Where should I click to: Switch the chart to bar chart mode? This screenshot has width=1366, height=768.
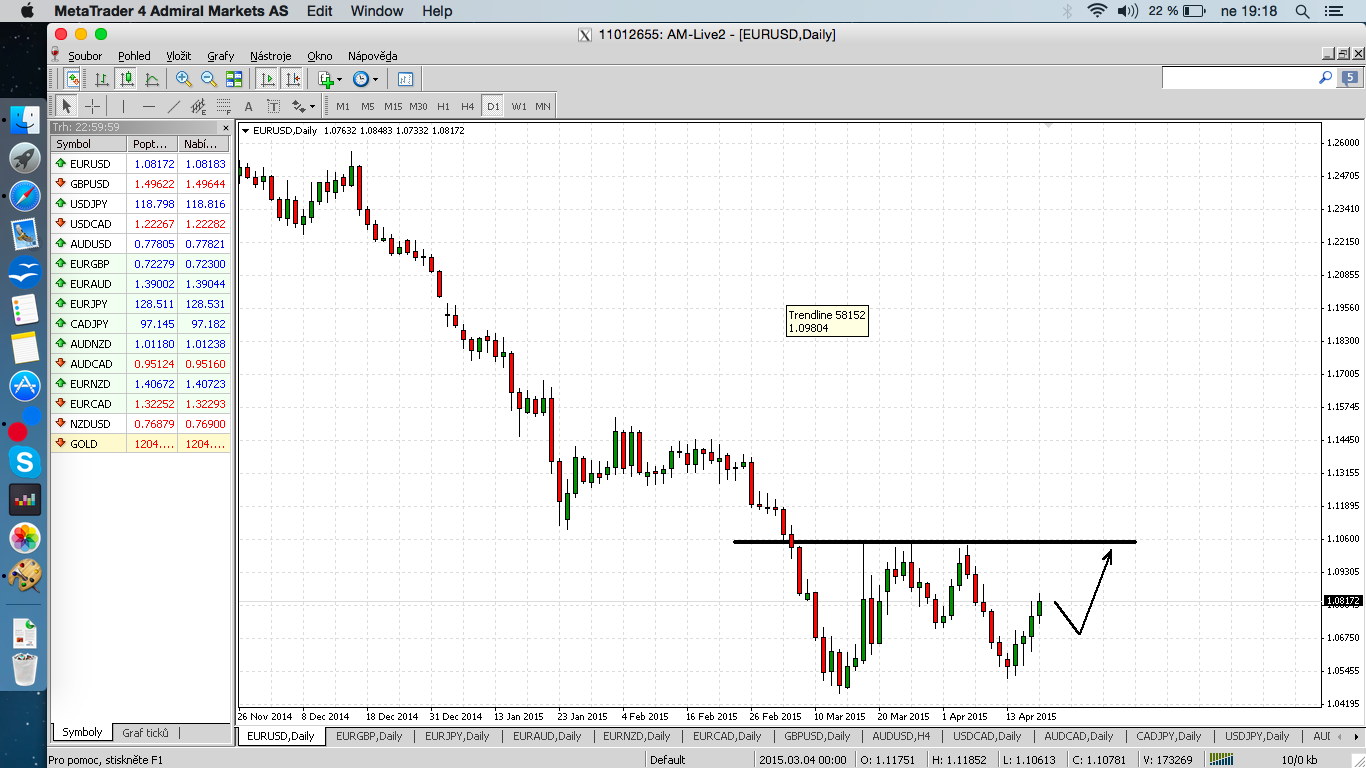[x=101, y=79]
